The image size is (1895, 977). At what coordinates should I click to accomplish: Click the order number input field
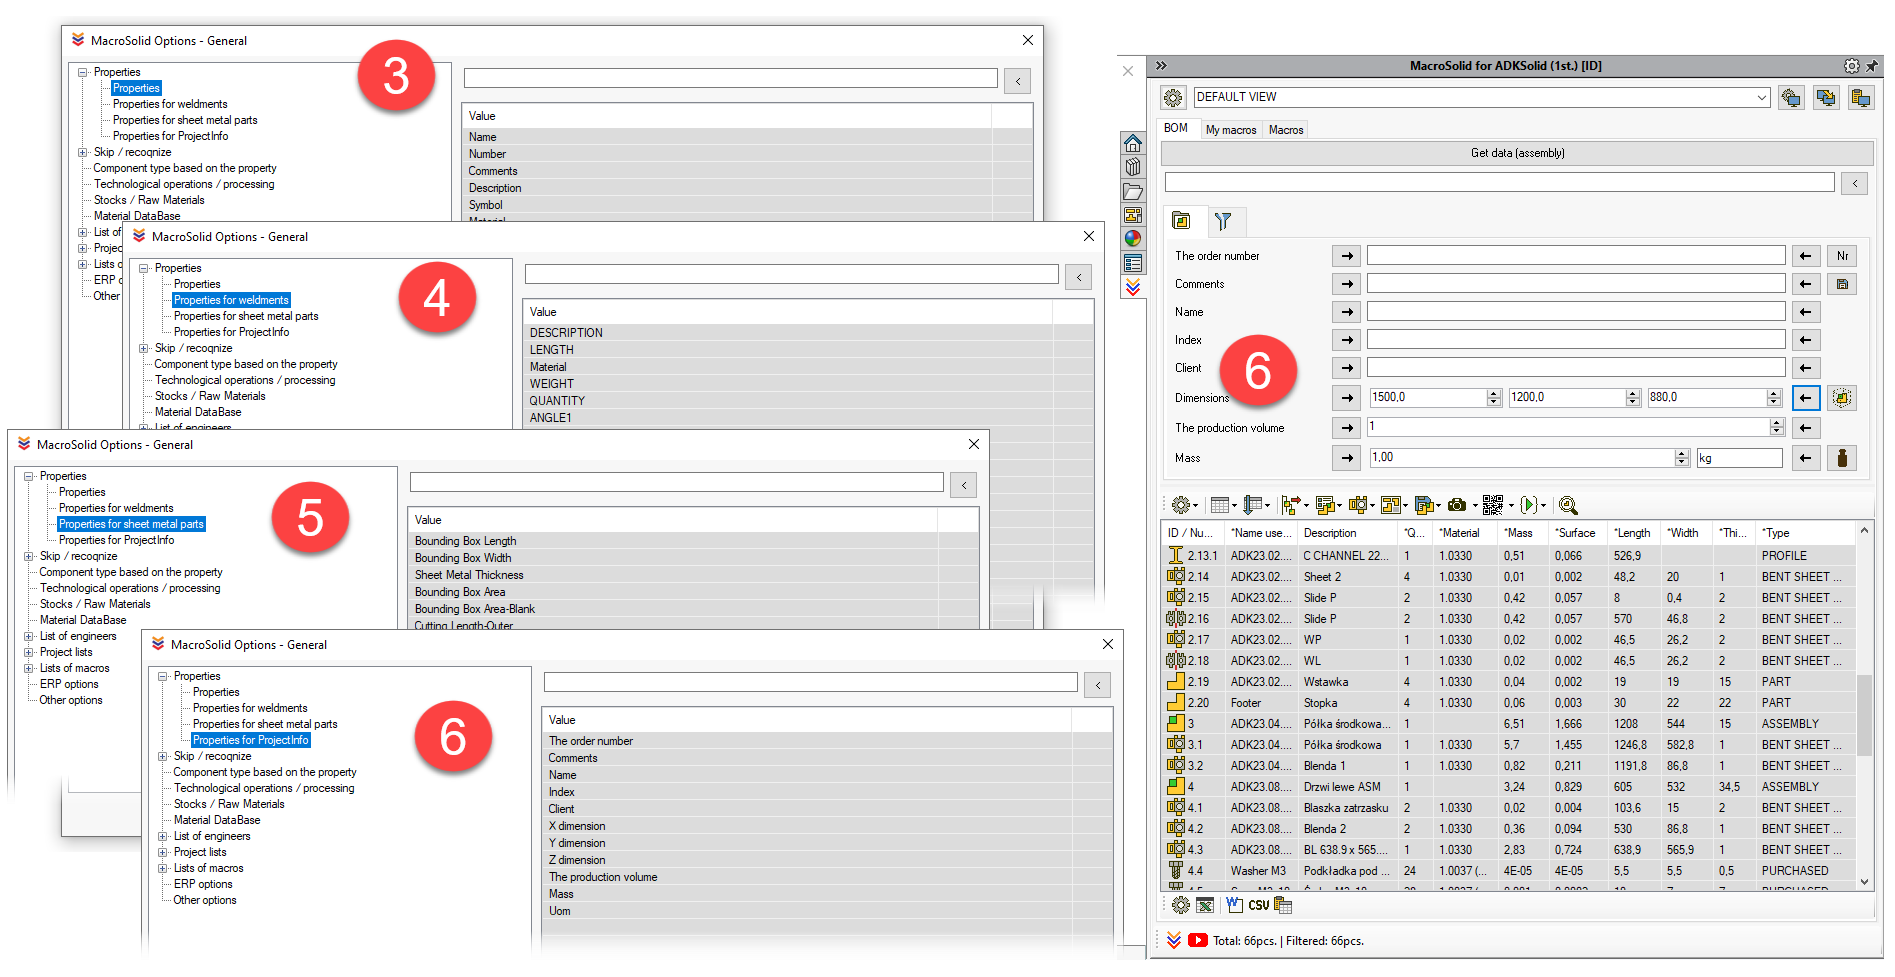(x=1576, y=256)
